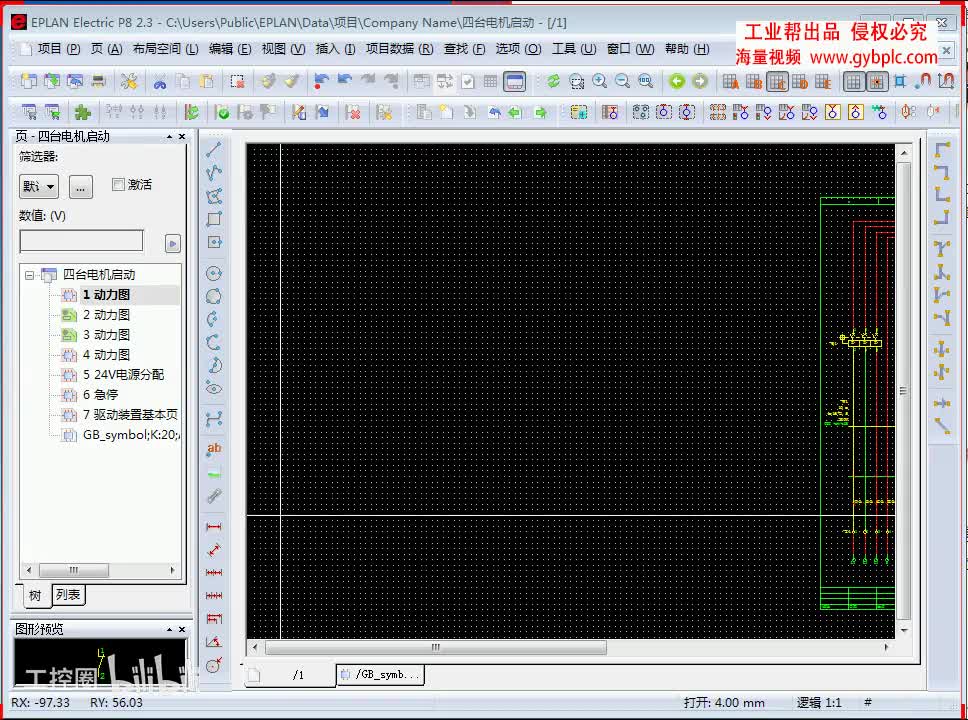Screen dimensions: 968x720
Task: Go back with the green left arrow
Action: (677, 81)
